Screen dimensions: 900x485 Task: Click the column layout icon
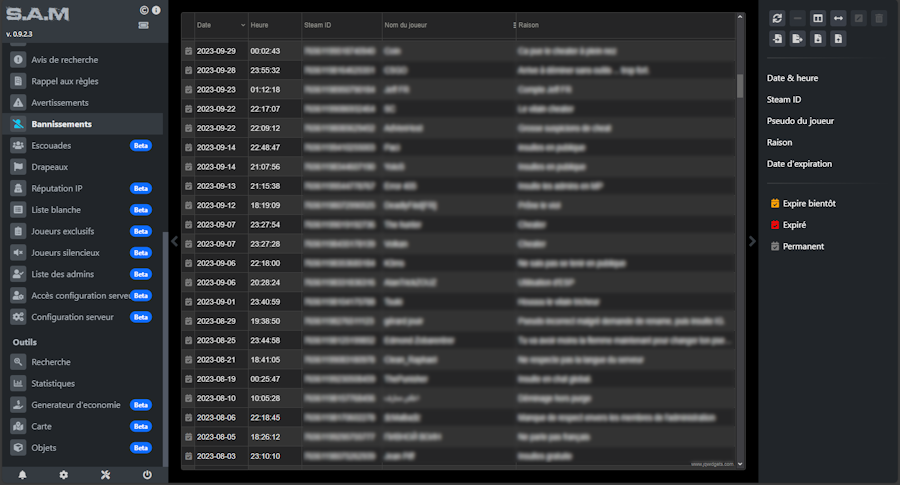[x=818, y=18]
